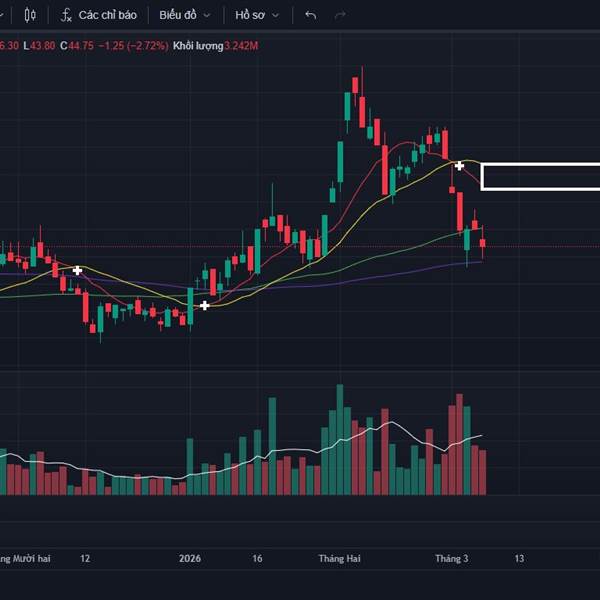Redo the chart action

340,15
